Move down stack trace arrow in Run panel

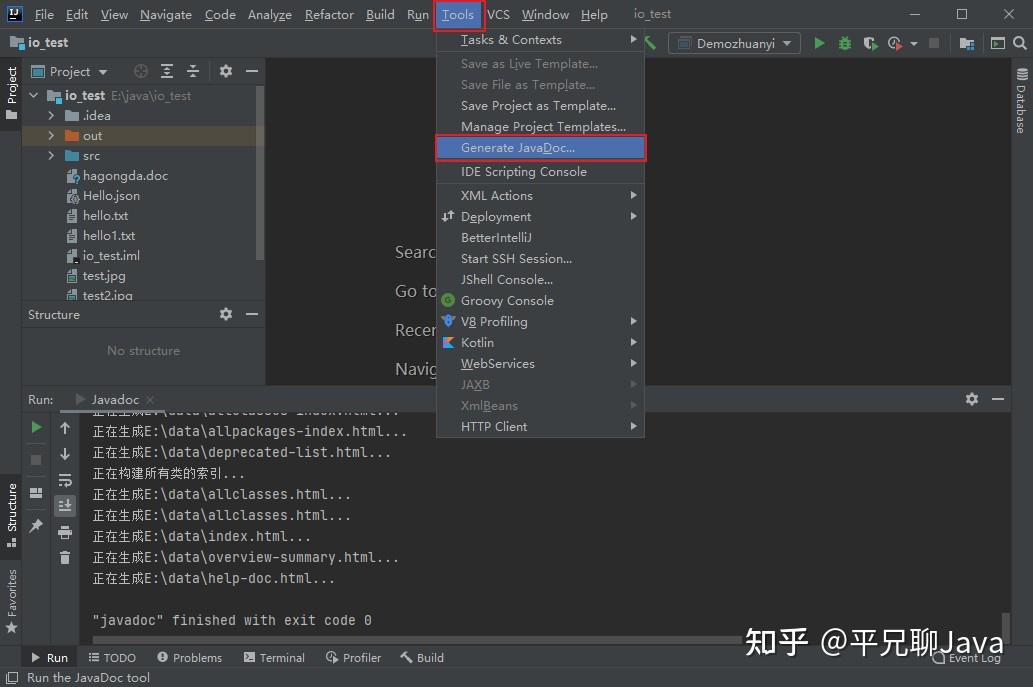[65, 454]
